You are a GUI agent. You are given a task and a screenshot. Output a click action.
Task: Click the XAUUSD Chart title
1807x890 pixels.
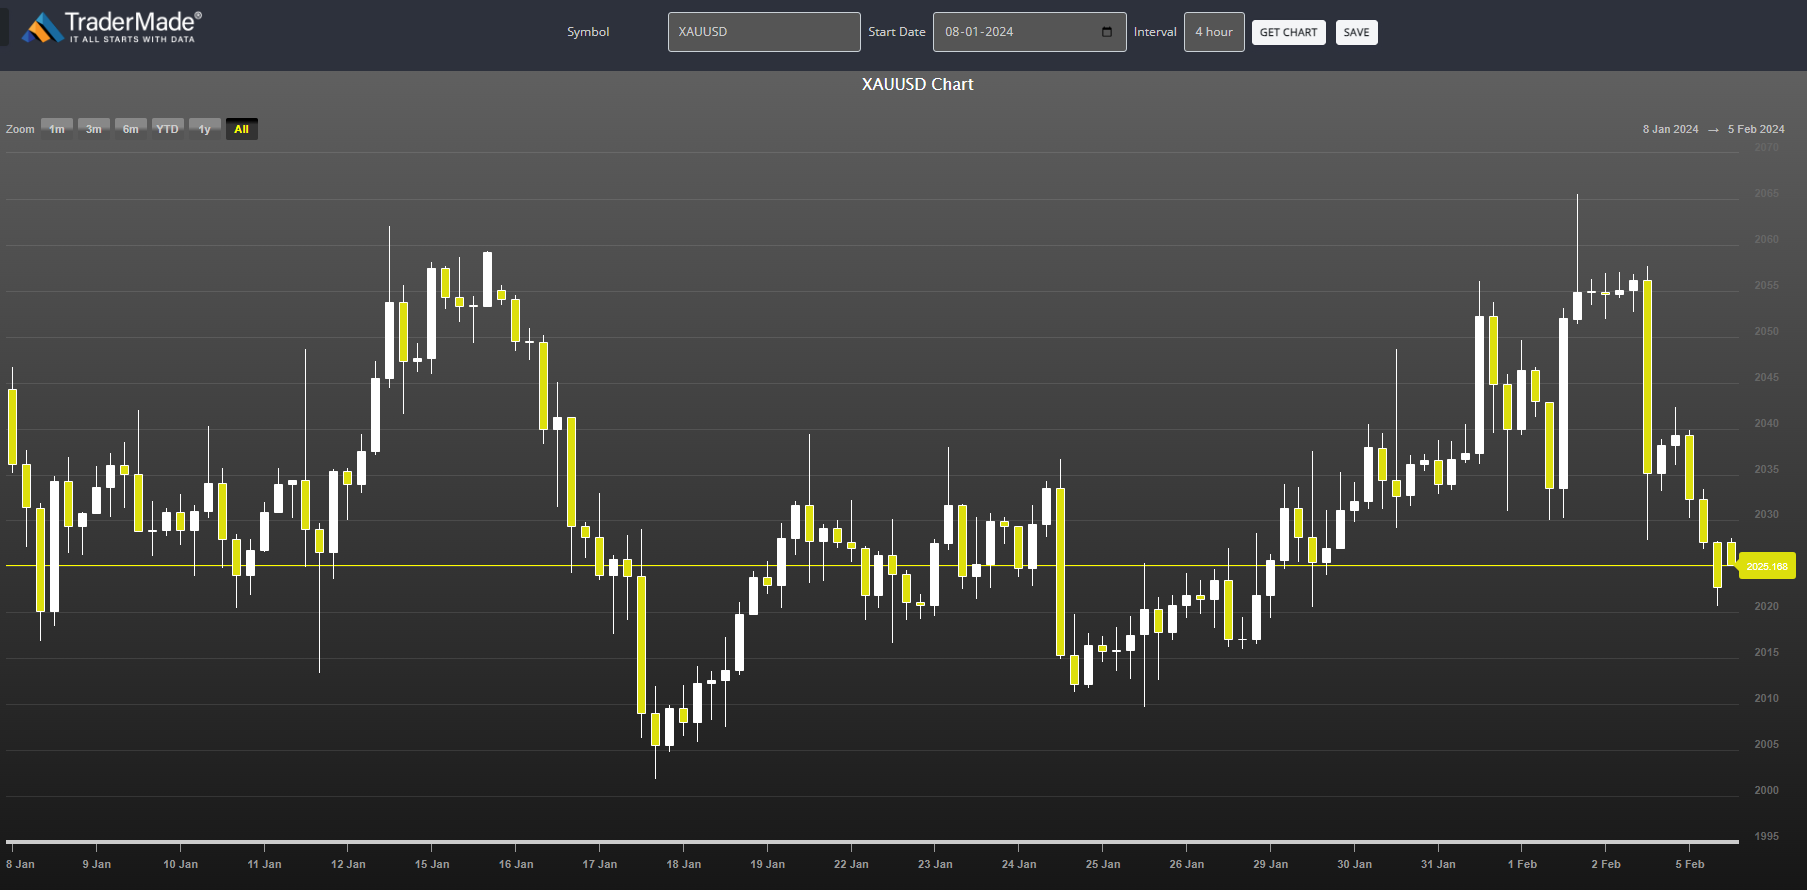pos(917,84)
